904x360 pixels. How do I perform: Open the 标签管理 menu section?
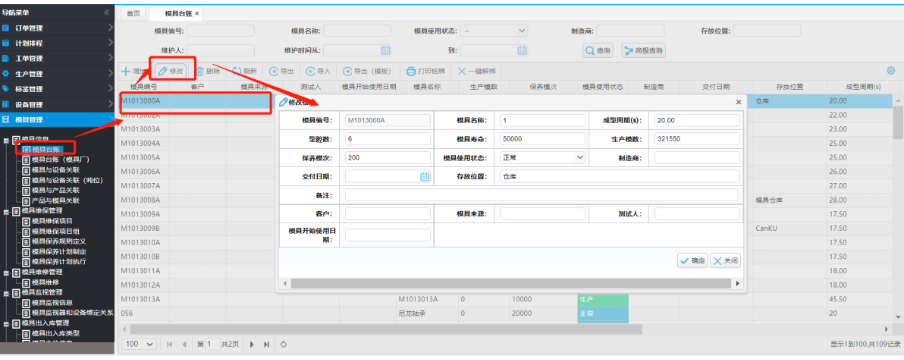(57, 89)
